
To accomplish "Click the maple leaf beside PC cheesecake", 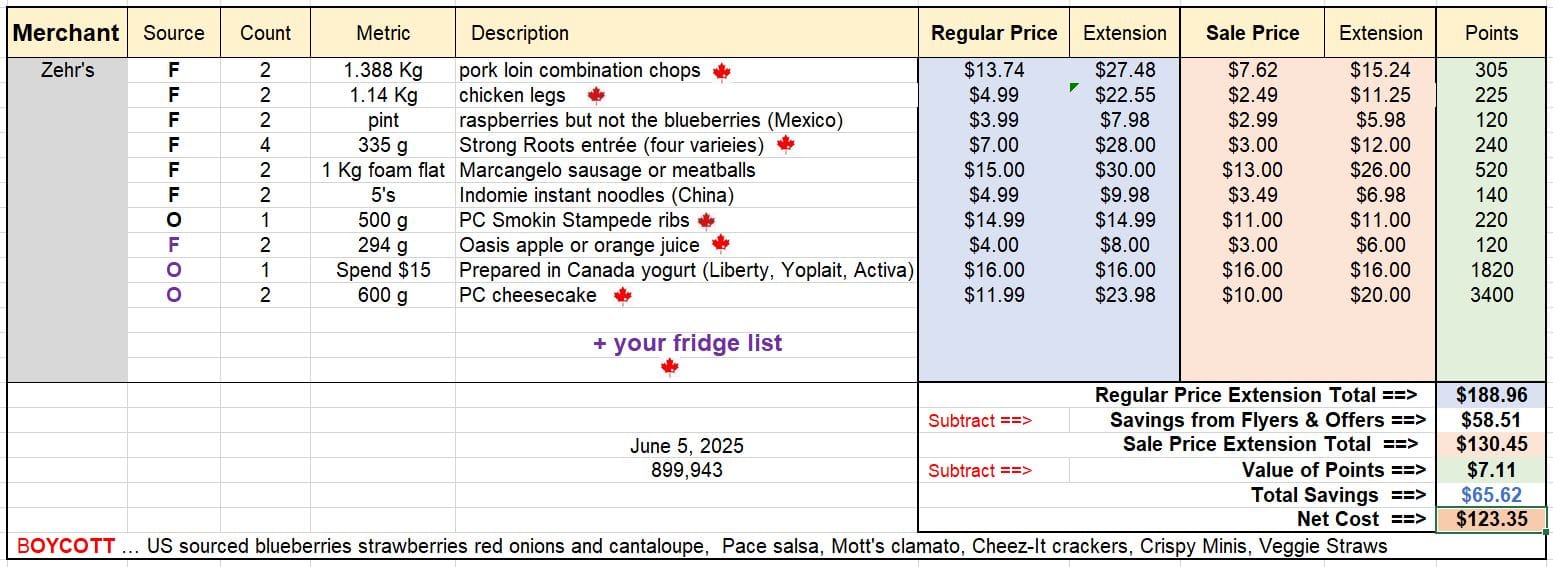I will [622, 295].
